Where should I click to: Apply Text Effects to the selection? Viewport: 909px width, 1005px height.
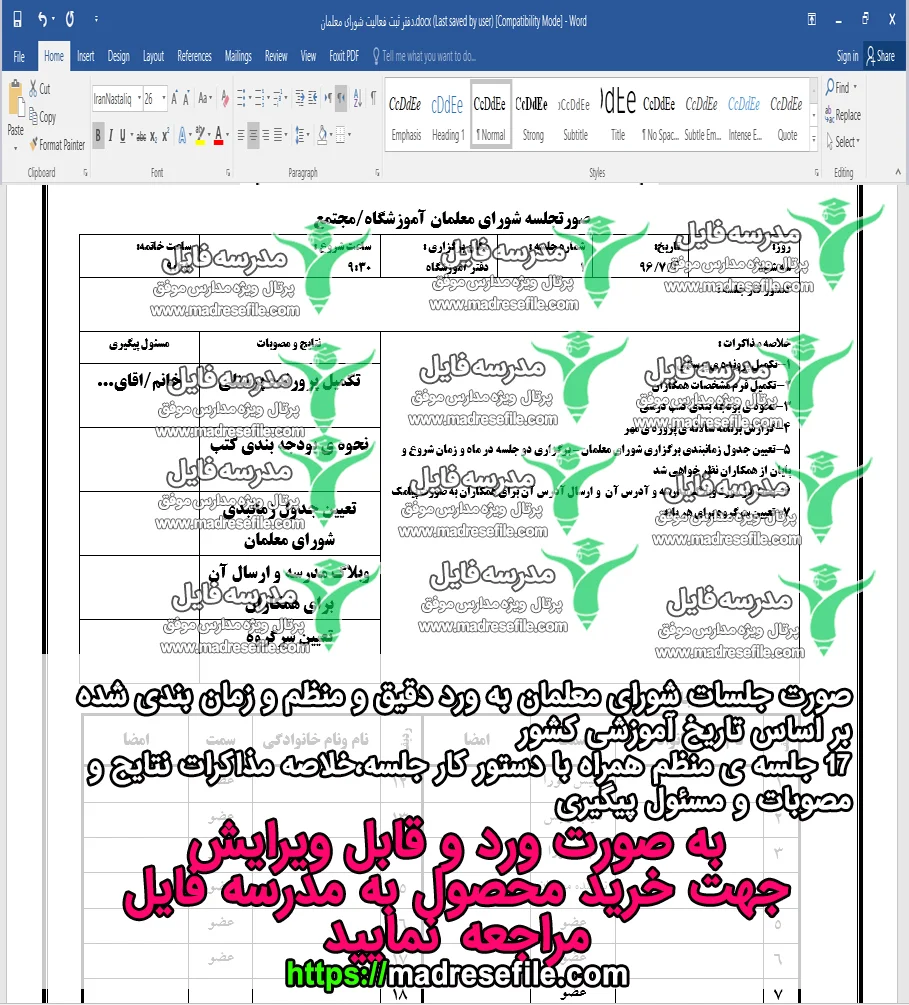point(183,135)
